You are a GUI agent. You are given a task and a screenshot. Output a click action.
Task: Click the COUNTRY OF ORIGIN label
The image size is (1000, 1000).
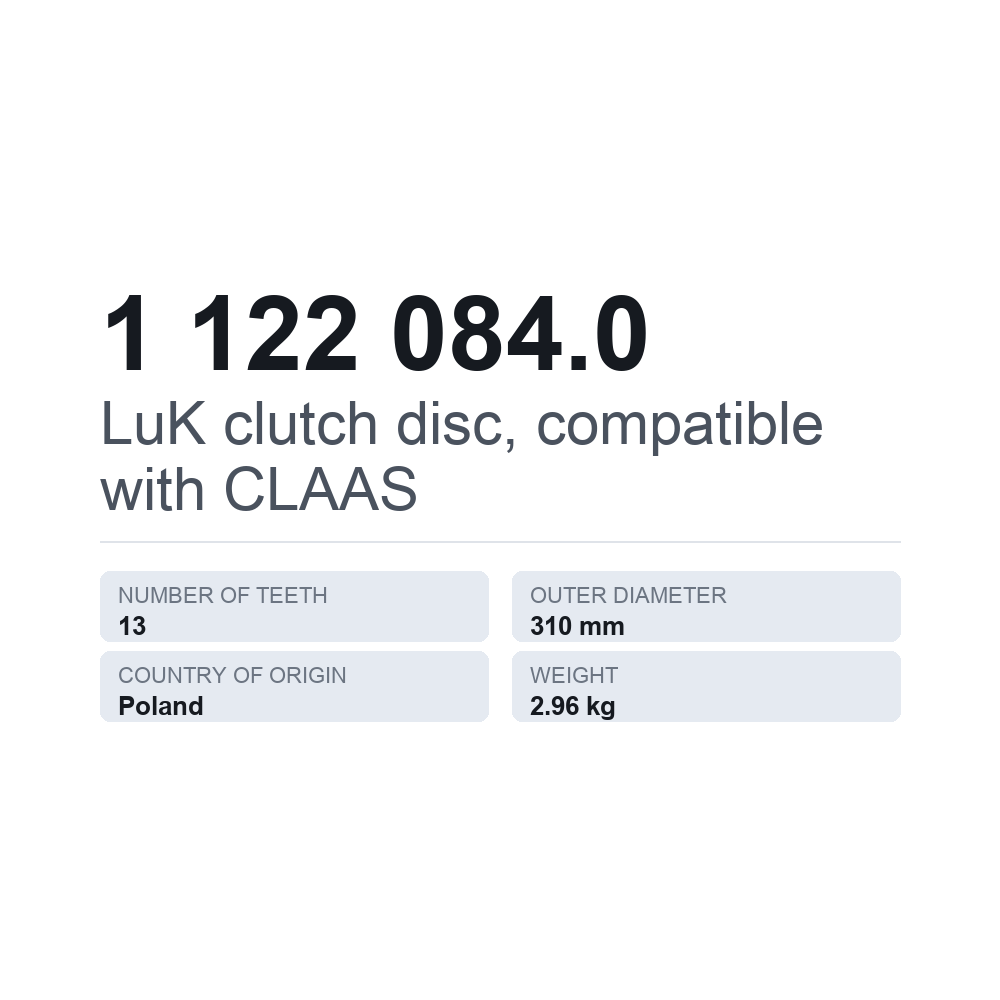(x=232, y=675)
